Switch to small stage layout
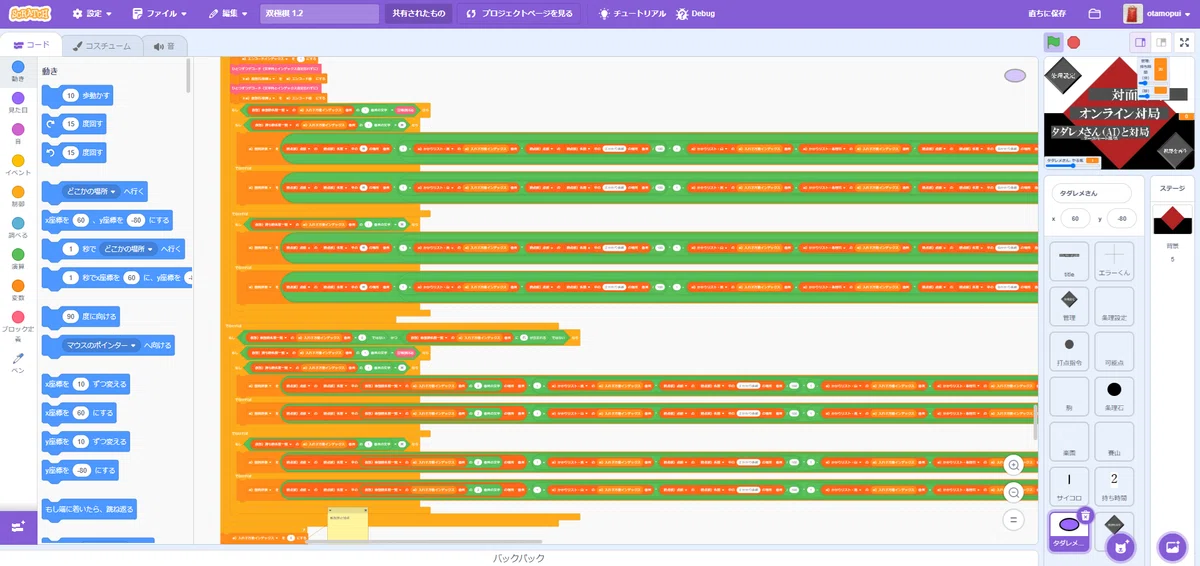 1140,42
